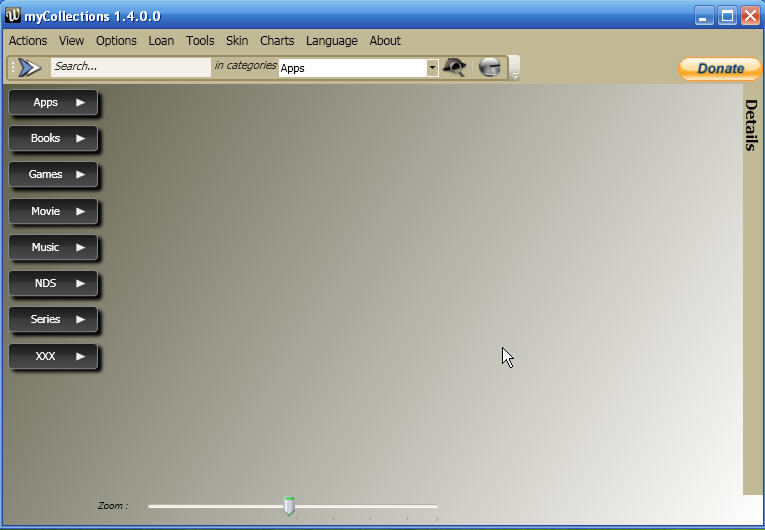Open the NDS category

pyautogui.click(x=53, y=283)
